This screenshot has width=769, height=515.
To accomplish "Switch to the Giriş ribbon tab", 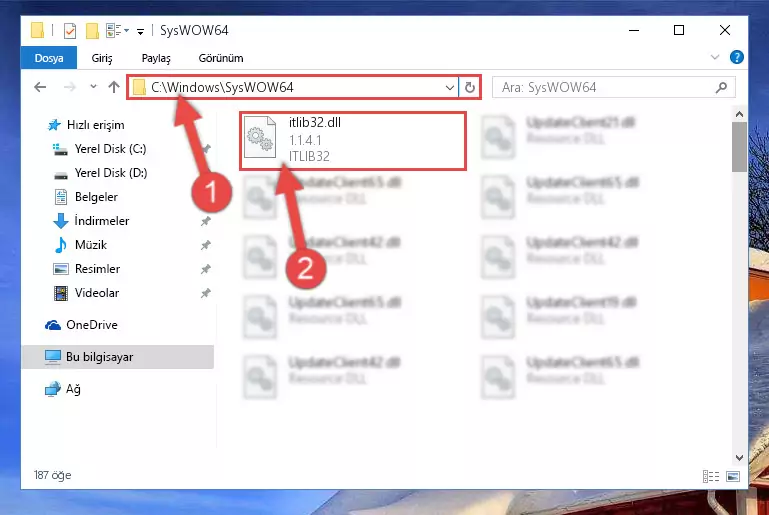I will point(102,58).
